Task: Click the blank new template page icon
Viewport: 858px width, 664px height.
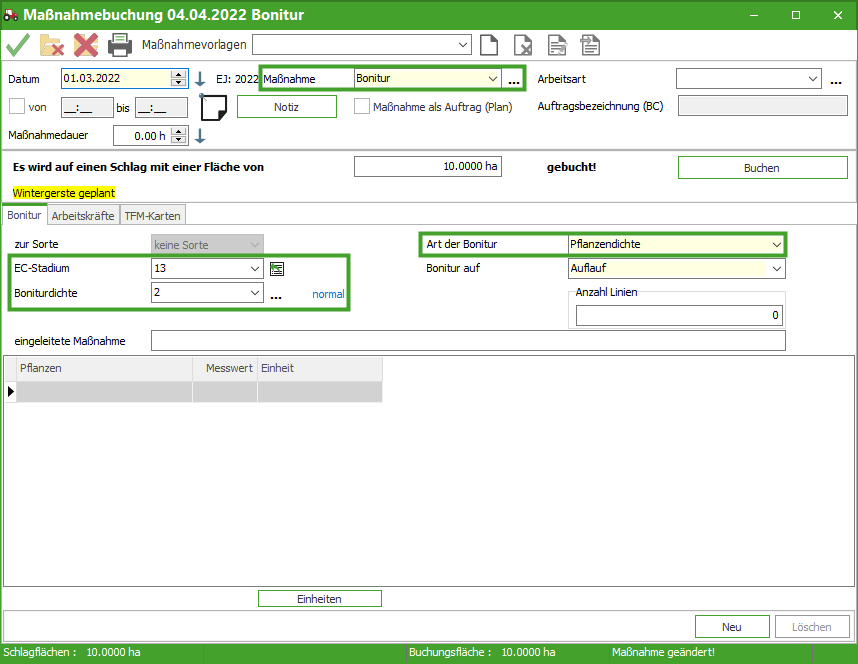Action: pyautogui.click(x=489, y=45)
